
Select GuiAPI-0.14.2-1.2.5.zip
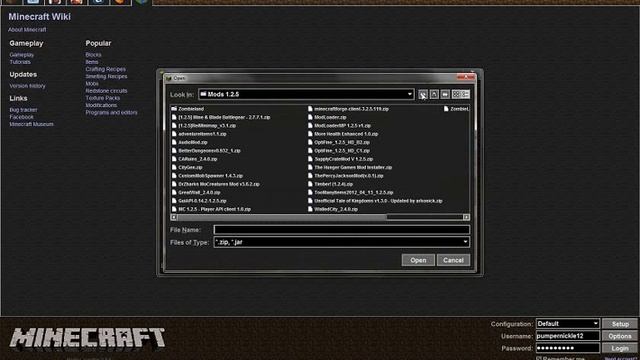click(199, 201)
